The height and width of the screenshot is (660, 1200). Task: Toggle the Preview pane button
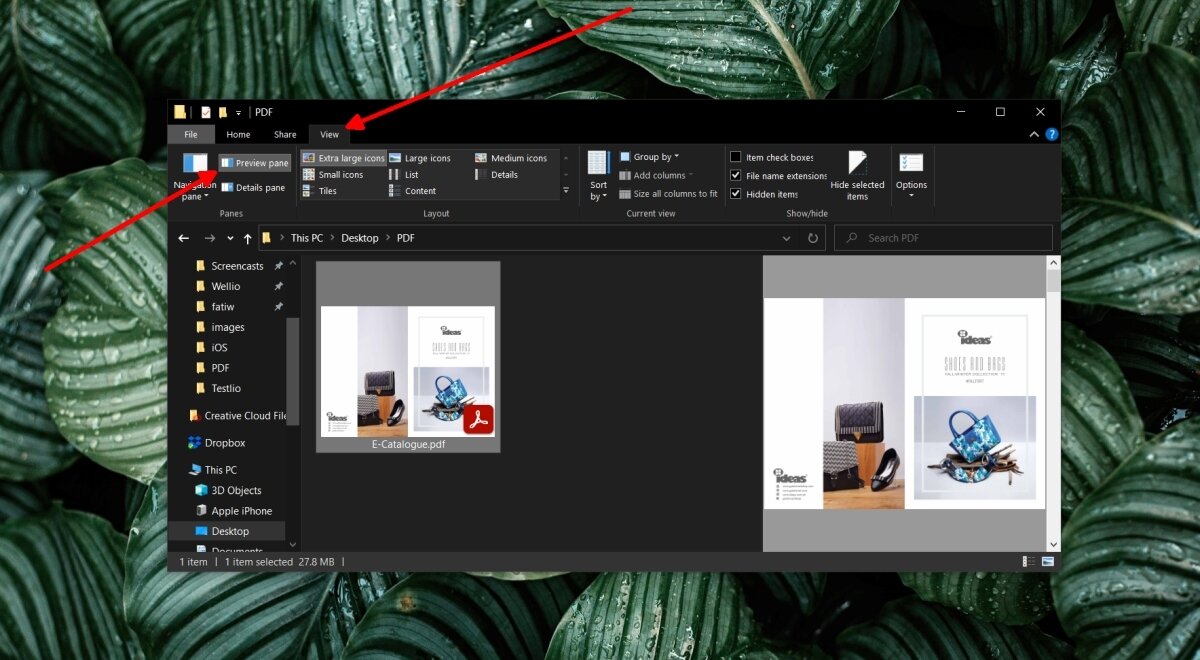tap(254, 163)
